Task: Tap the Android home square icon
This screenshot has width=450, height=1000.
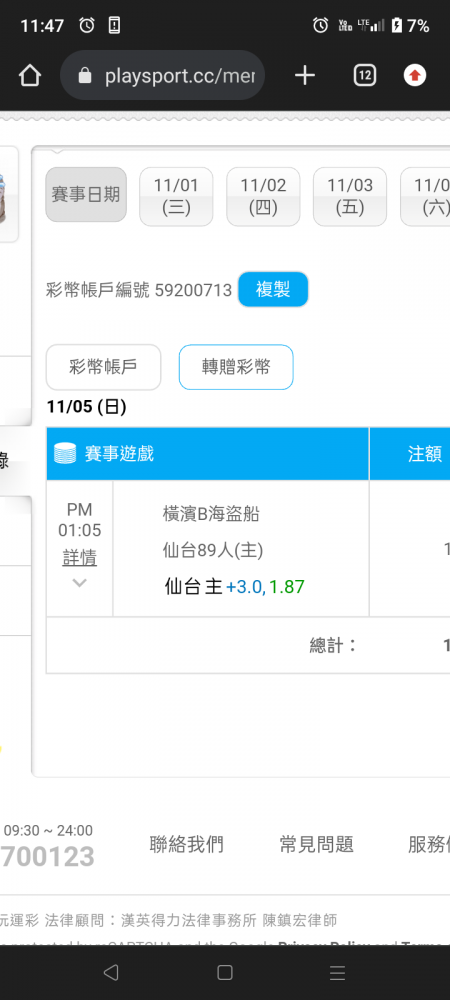Action: (x=224, y=972)
